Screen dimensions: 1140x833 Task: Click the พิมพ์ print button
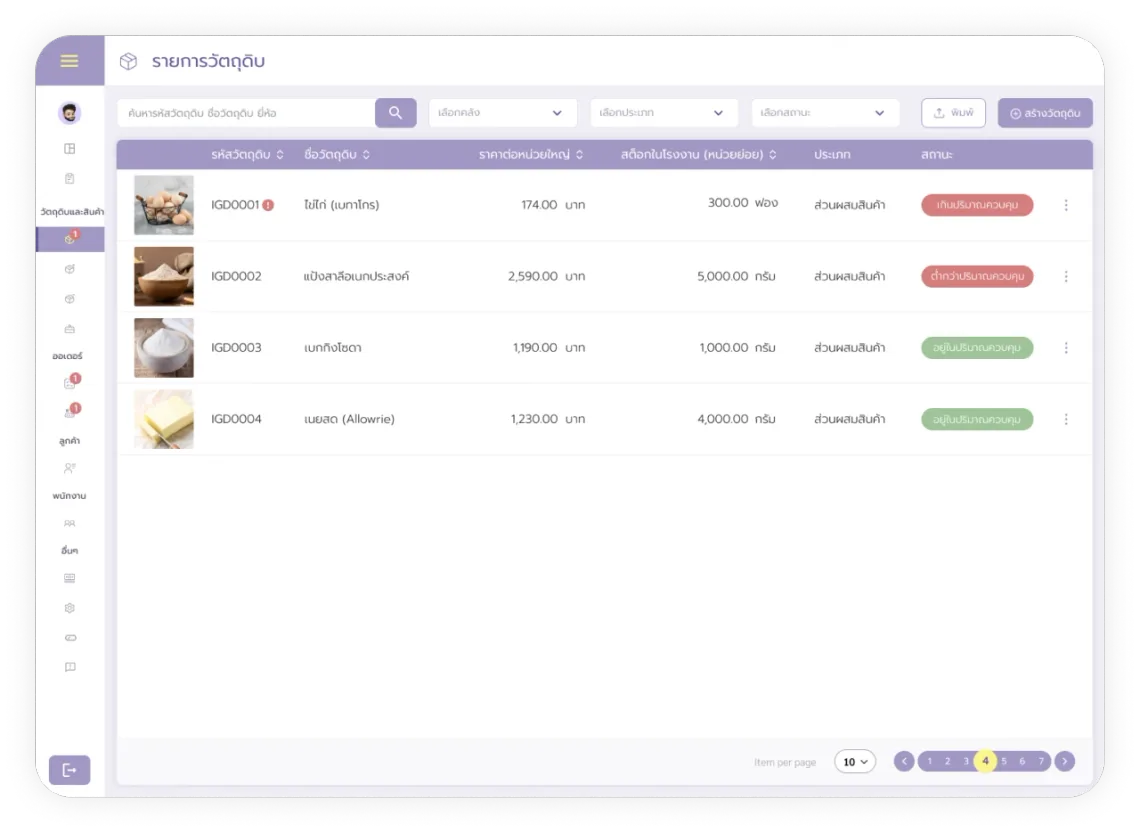pos(953,113)
